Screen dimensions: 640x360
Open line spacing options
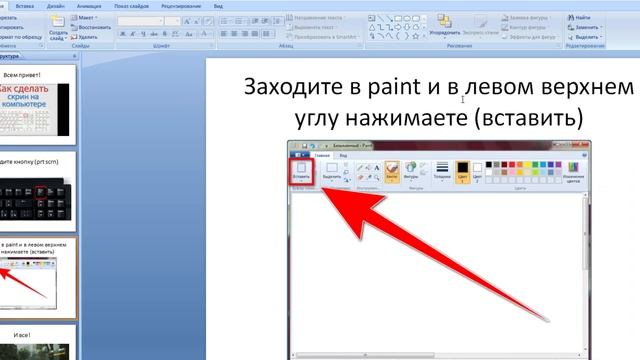(x=277, y=21)
